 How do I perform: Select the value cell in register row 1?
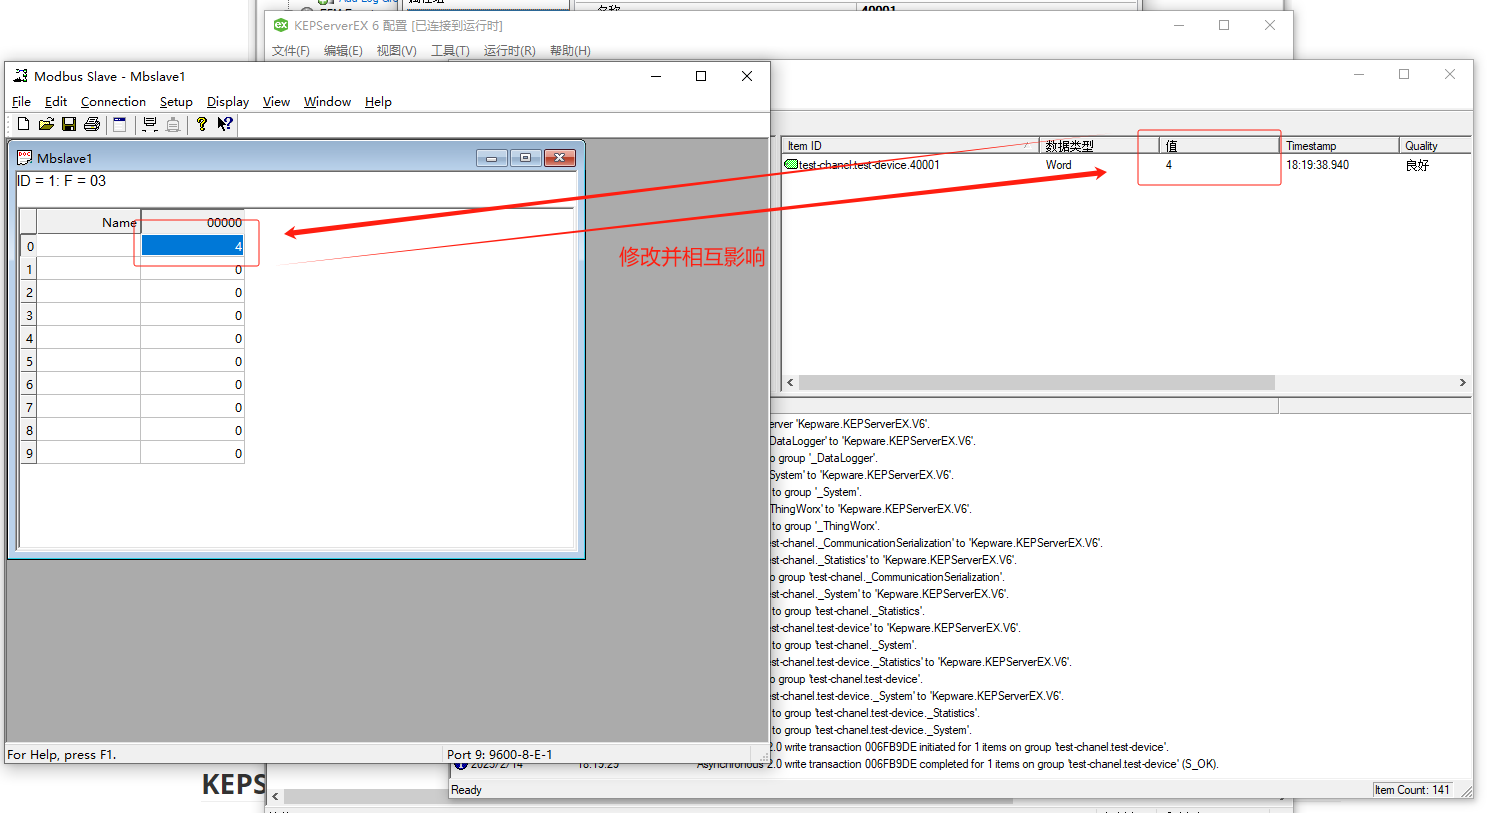point(192,269)
